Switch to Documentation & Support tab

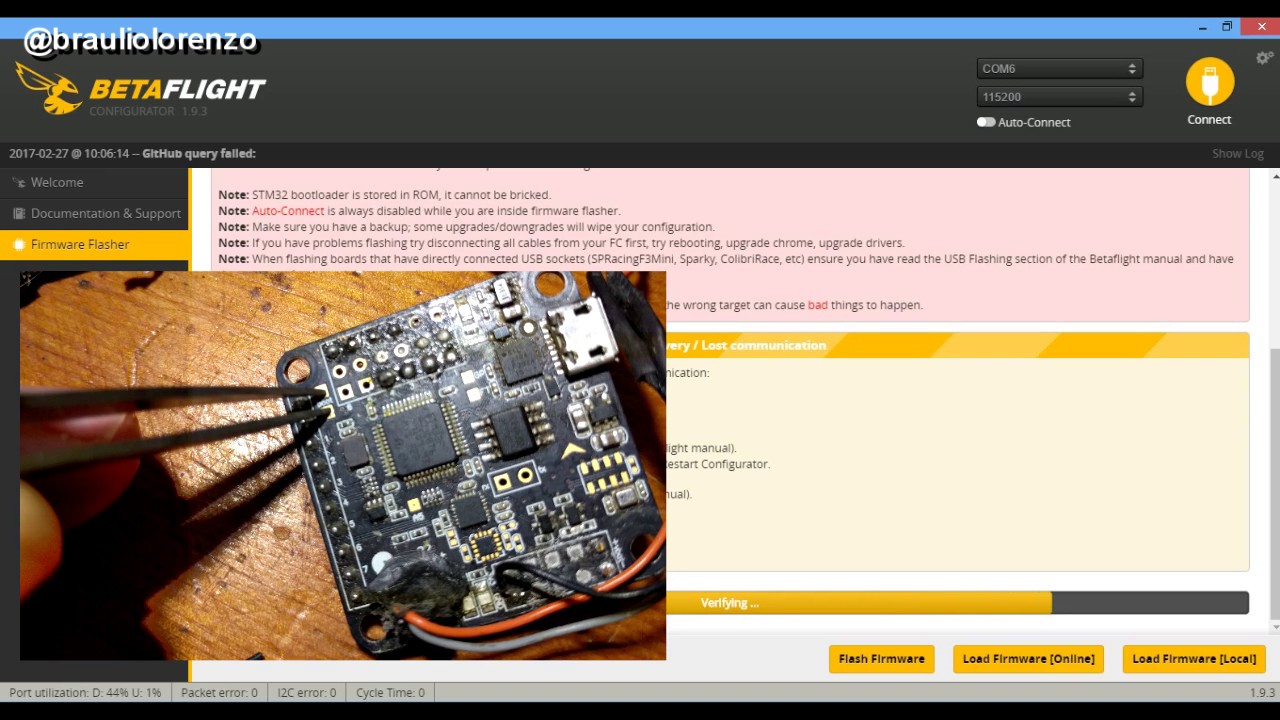(94, 214)
